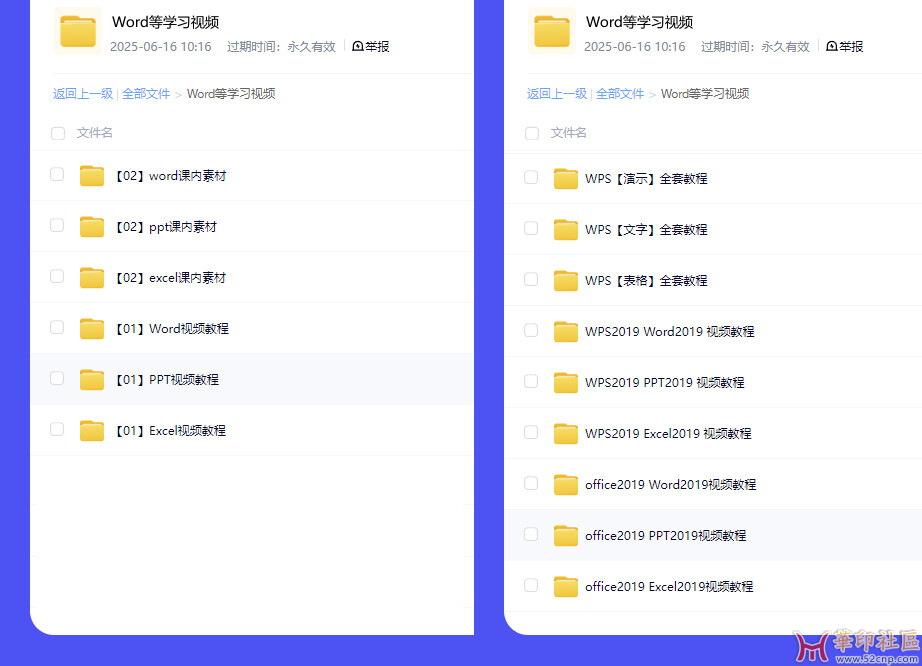Click the 文件名 column header in right panel
Viewport: 922px width, 666px height.
(x=569, y=133)
